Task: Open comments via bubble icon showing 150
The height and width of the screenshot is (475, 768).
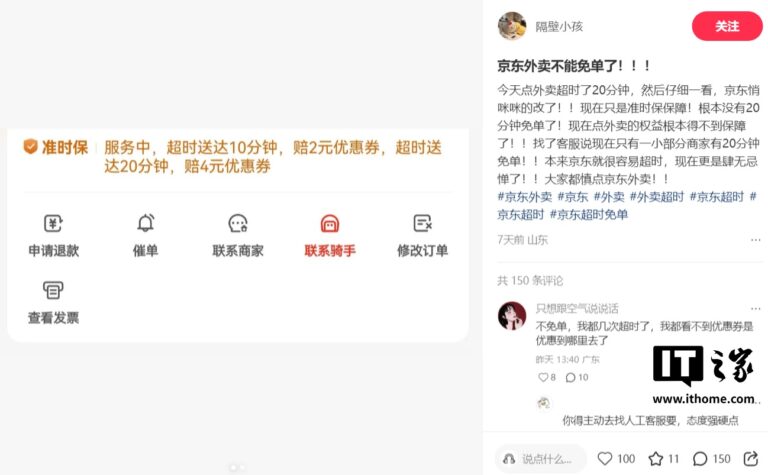Action: click(700, 458)
